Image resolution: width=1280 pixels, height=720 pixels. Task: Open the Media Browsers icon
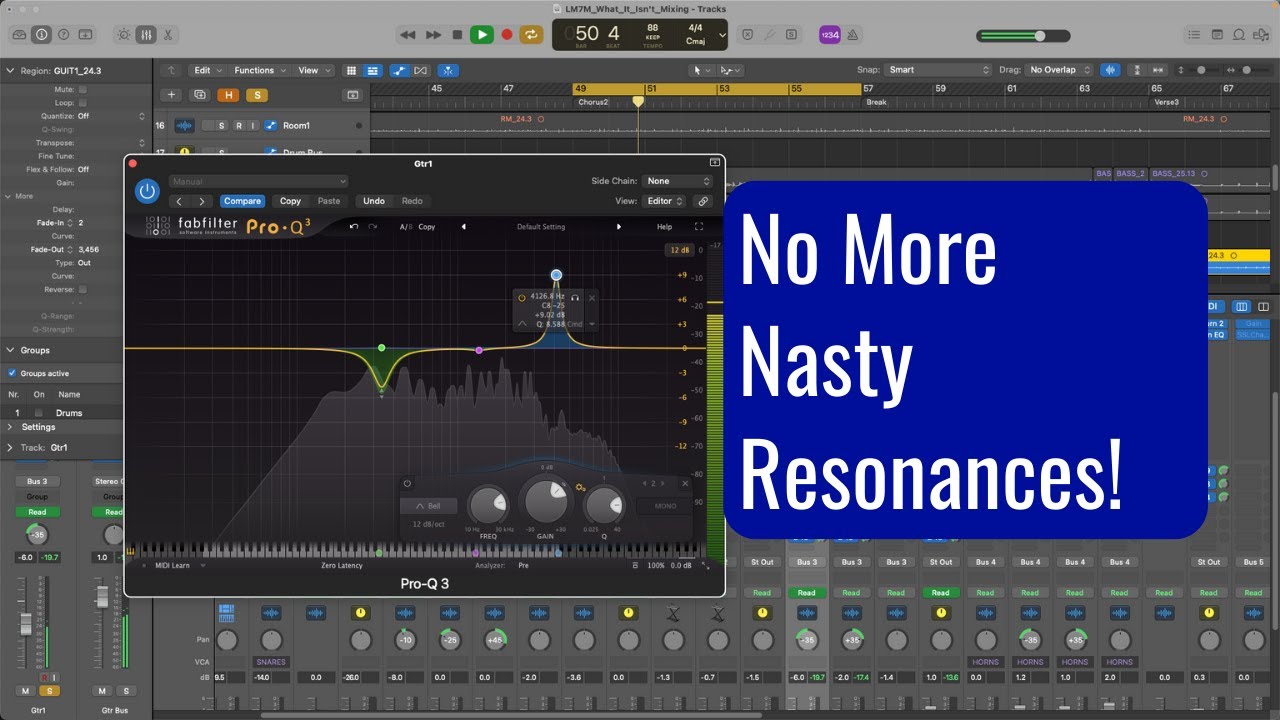point(1262,34)
